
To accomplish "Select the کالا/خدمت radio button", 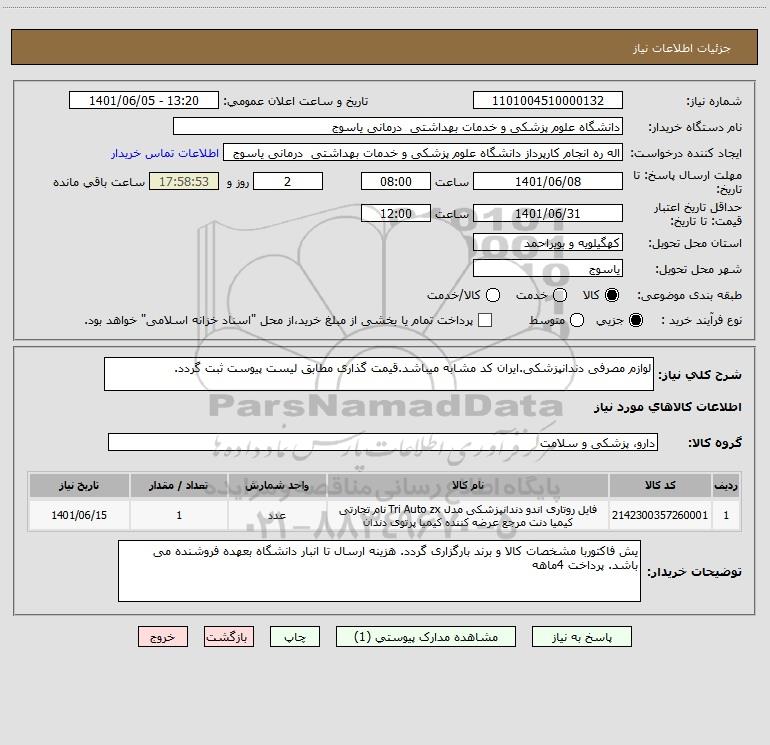I will pyautogui.click(x=493, y=295).
